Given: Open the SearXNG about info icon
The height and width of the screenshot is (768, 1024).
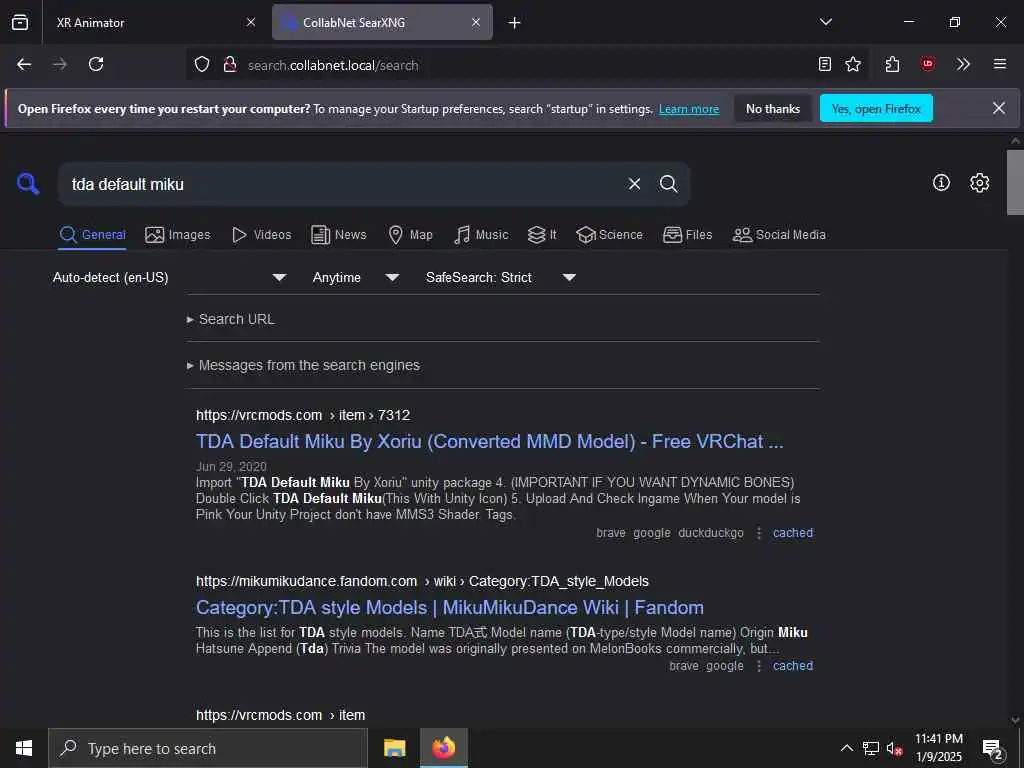Looking at the screenshot, I should pyautogui.click(x=941, y=183).
